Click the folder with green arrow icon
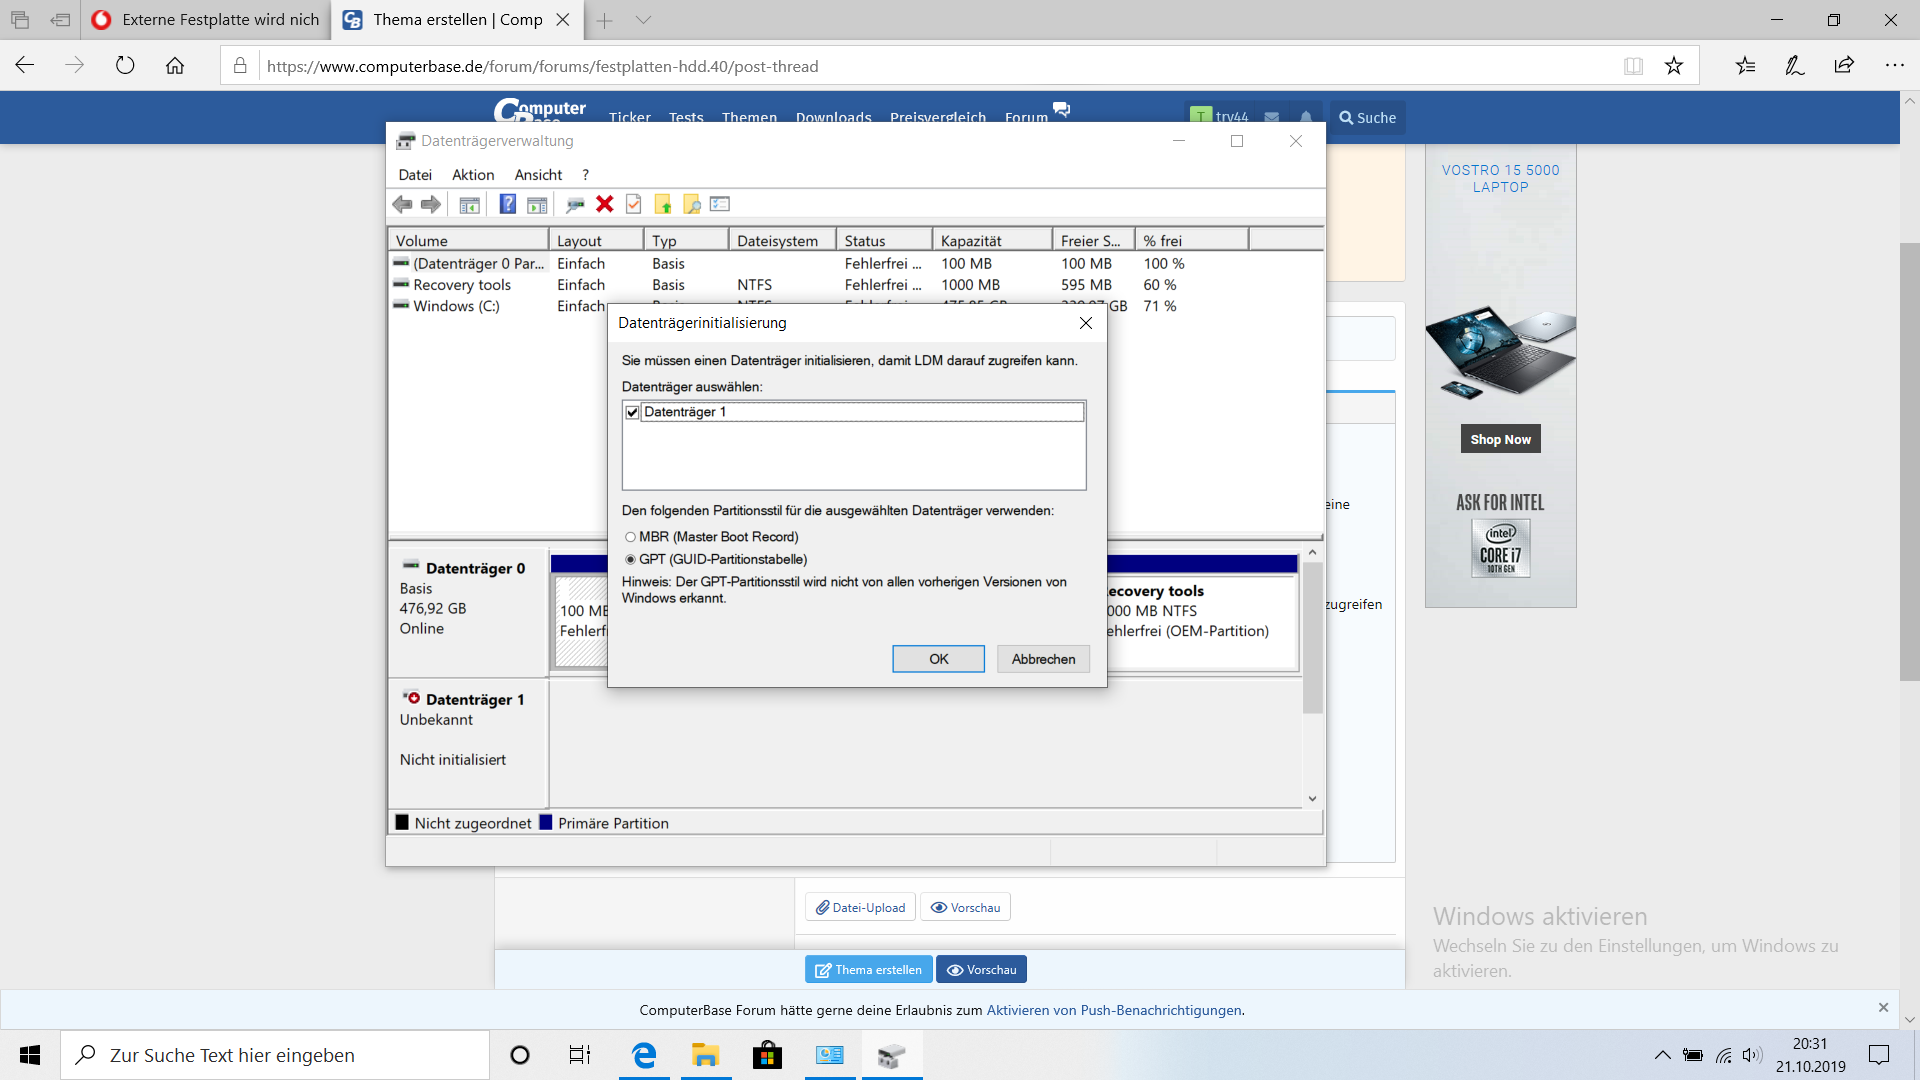 pos(662,204)
